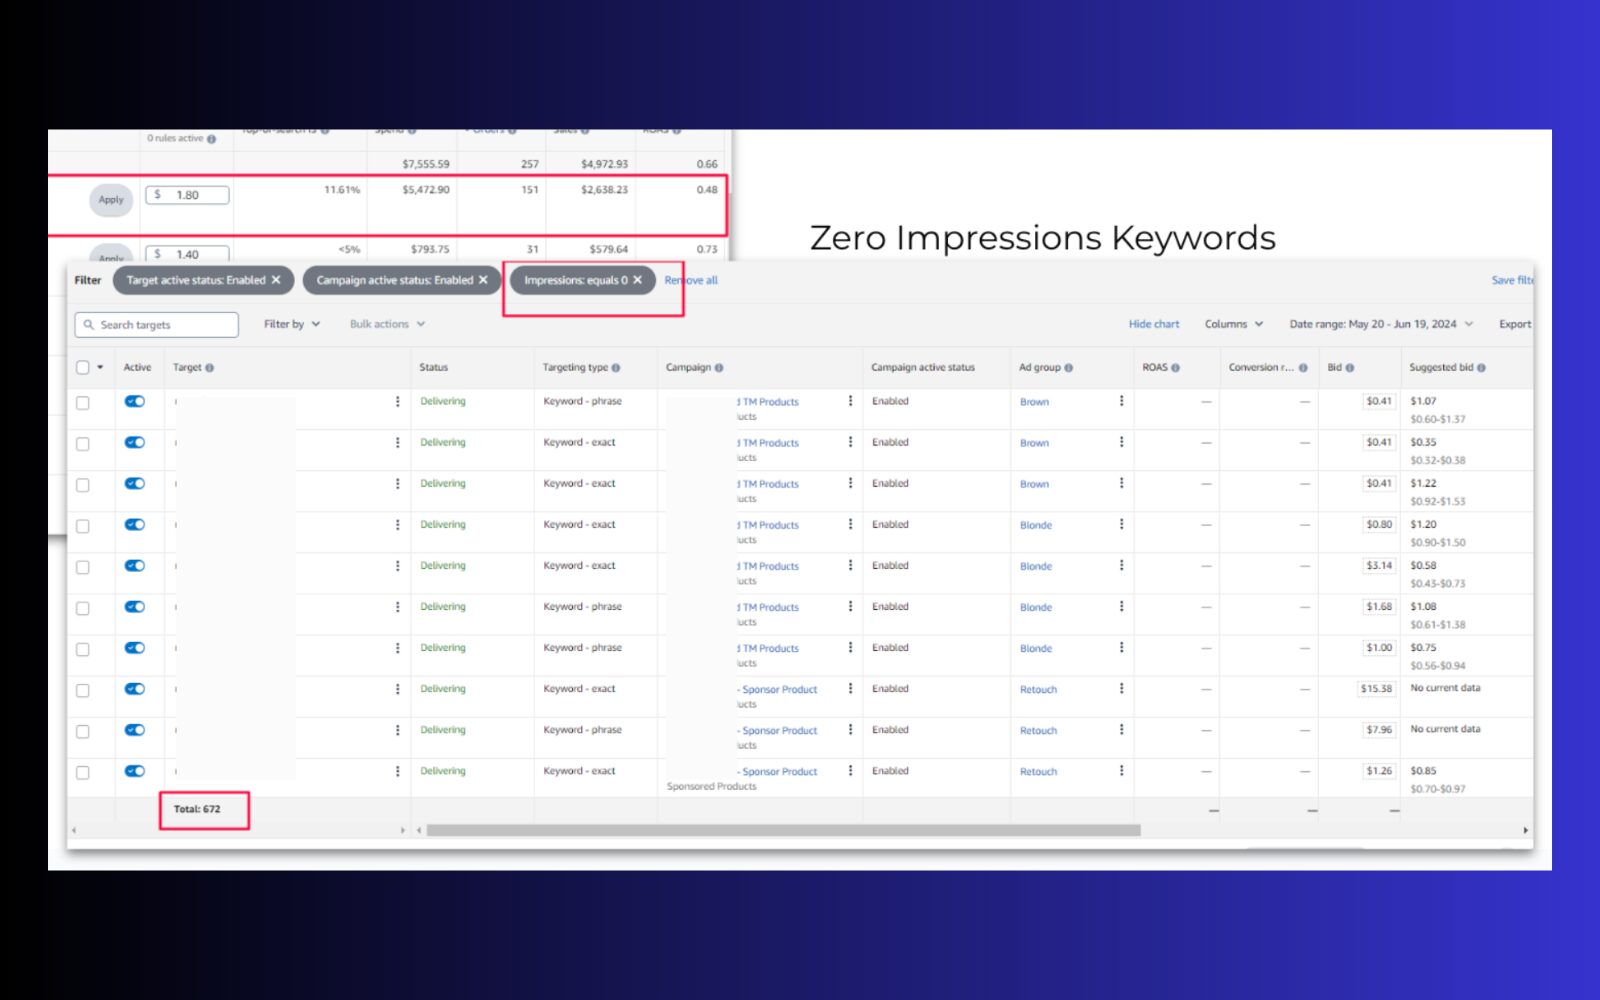
Task: Open Retouch ad group in $15.38 bid row
Action: [1038, 690]
